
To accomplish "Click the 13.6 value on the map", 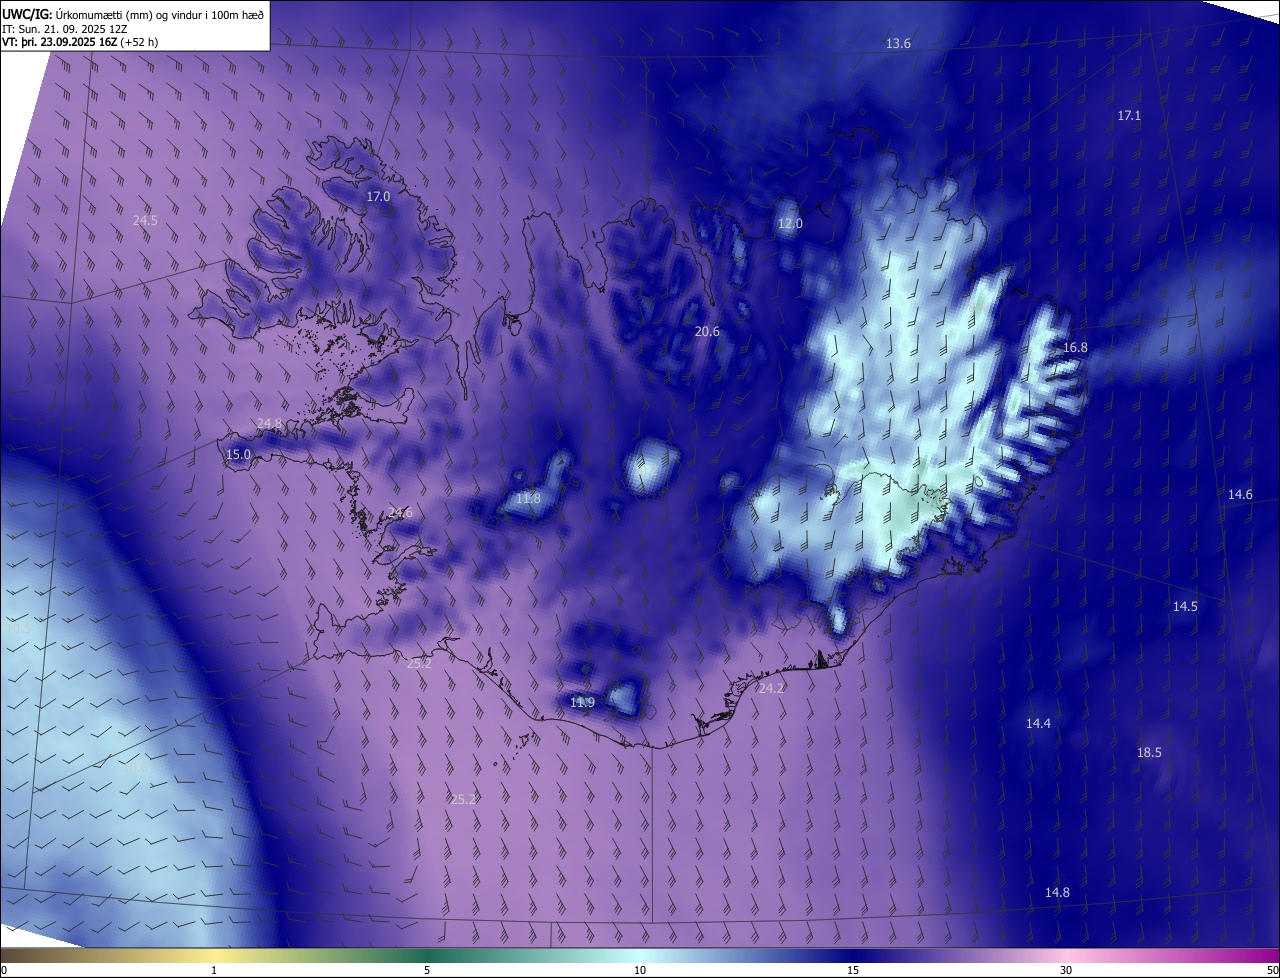I will coord(899,44).
